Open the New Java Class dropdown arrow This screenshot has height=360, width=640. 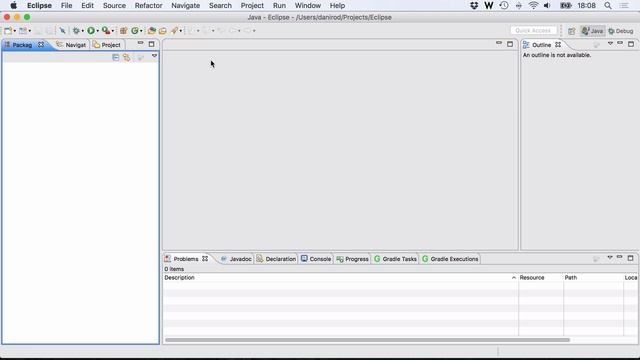(141, 31)
